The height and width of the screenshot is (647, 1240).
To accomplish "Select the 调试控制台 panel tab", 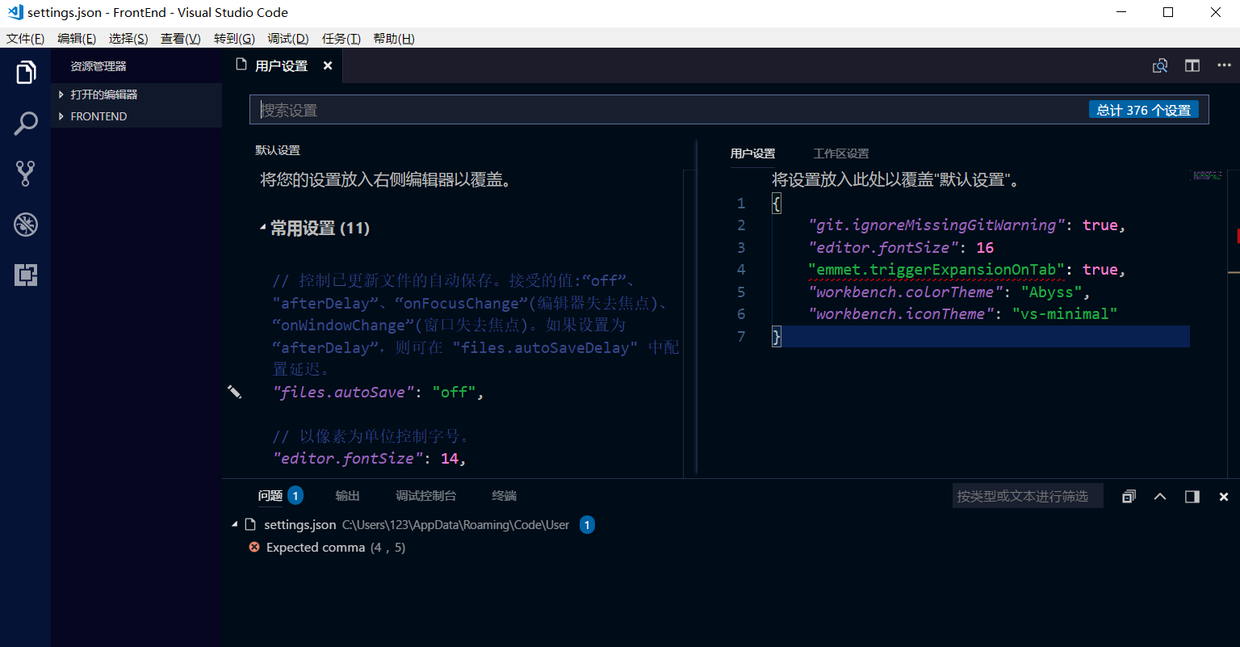I will coord(426,496).
